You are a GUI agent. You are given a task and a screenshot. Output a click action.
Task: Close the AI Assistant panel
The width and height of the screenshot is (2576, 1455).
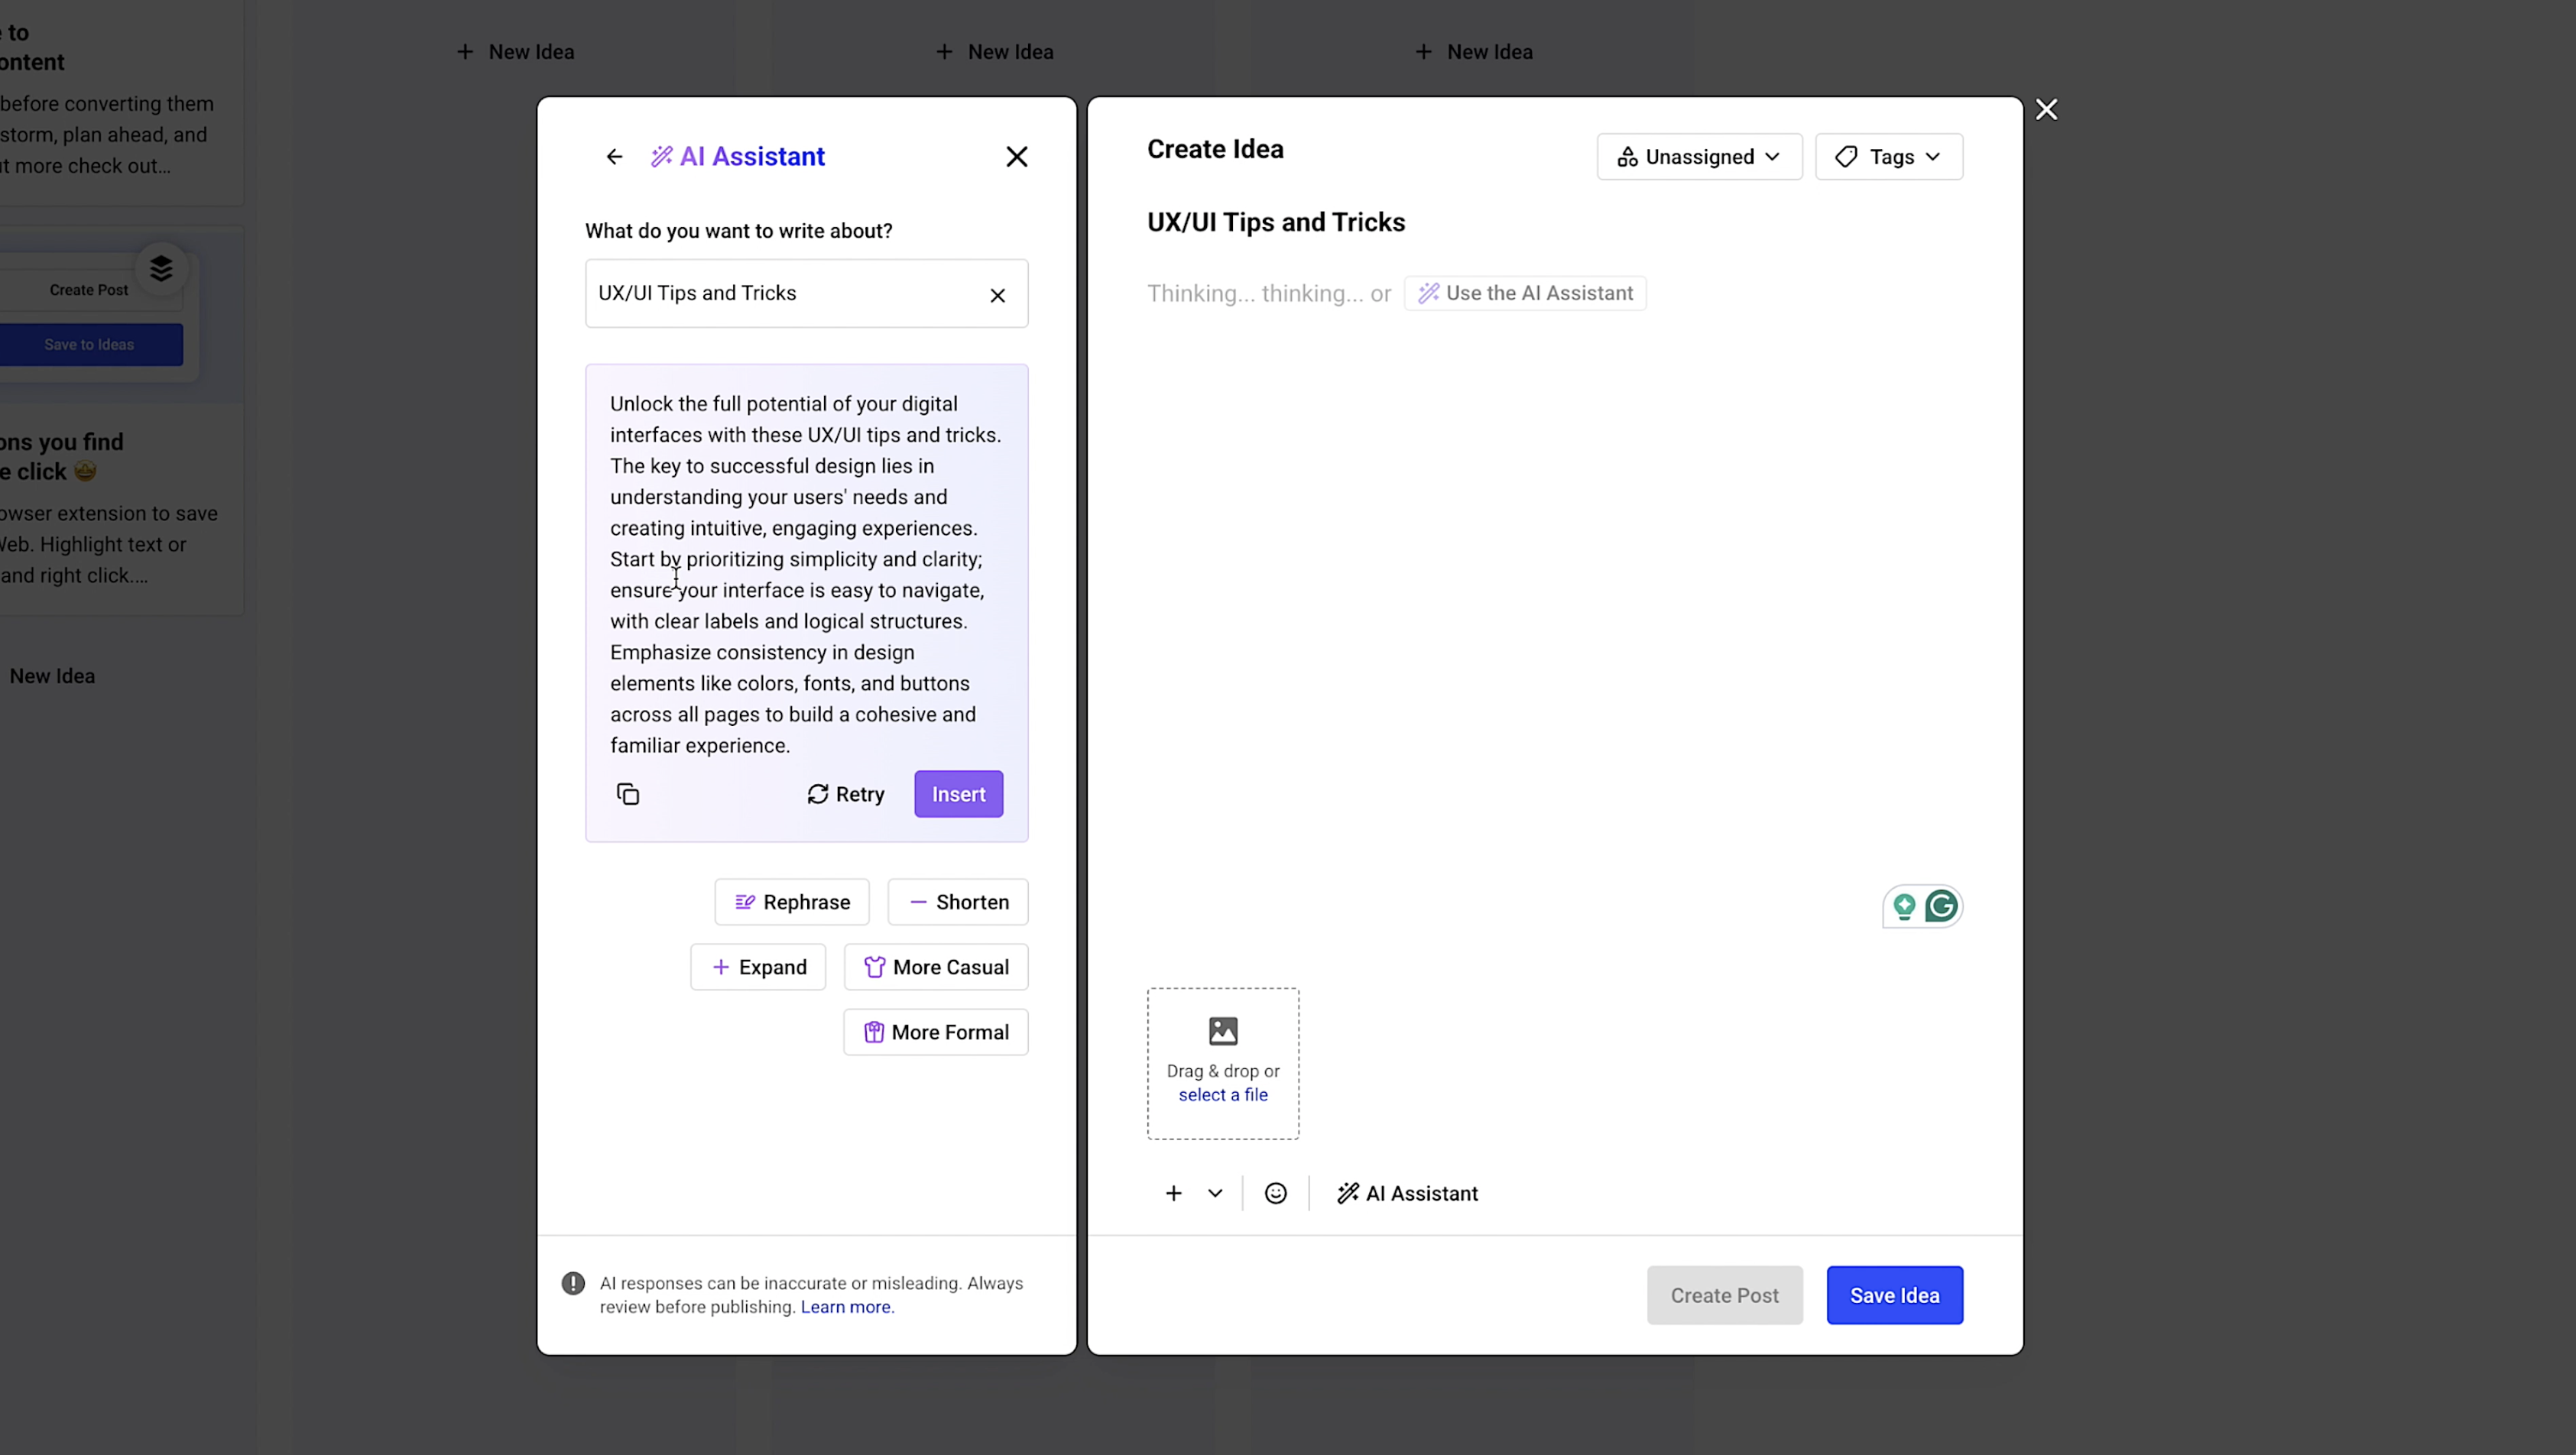coord(1016,157)
